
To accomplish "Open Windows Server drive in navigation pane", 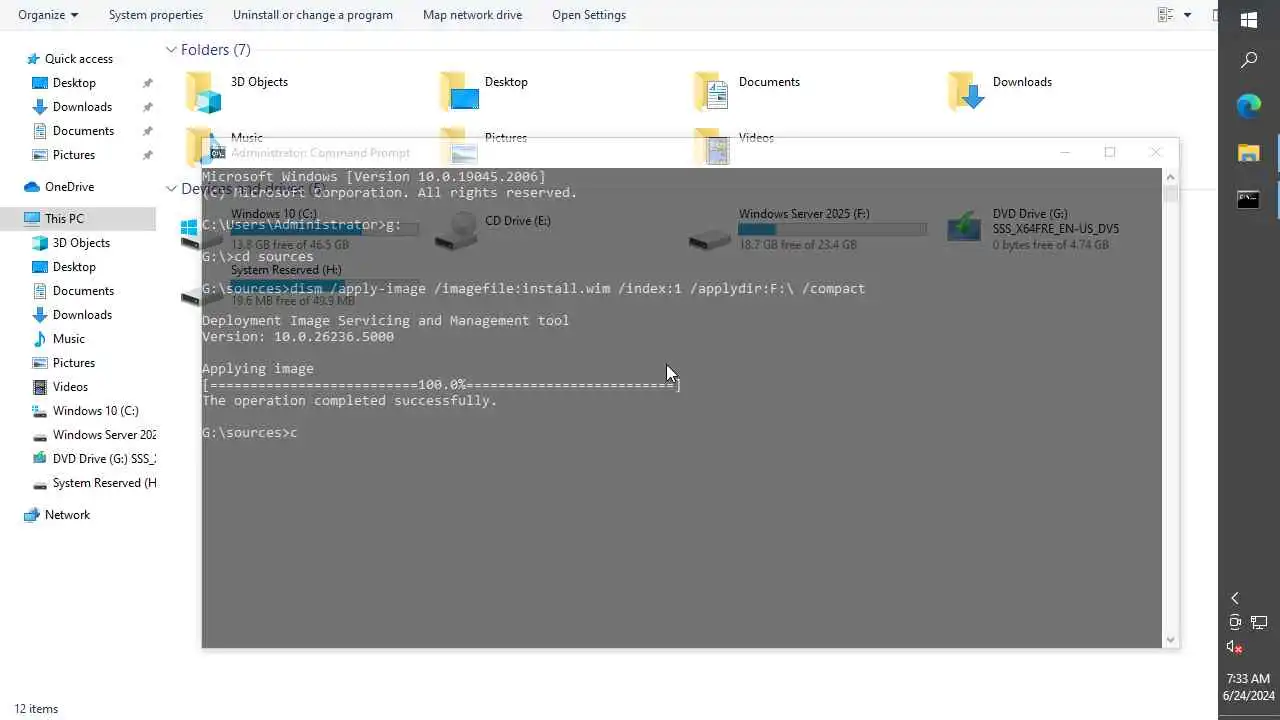I will 104,435.
